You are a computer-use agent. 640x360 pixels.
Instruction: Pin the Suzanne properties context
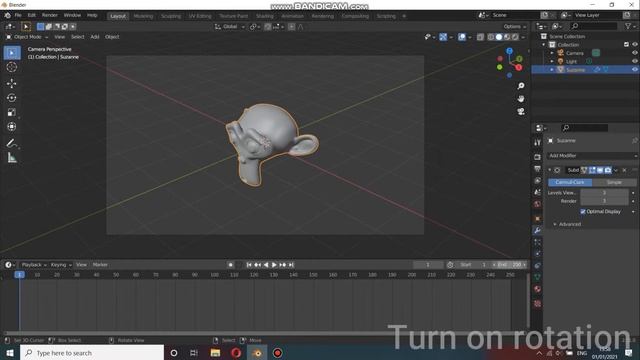point(634,140)
